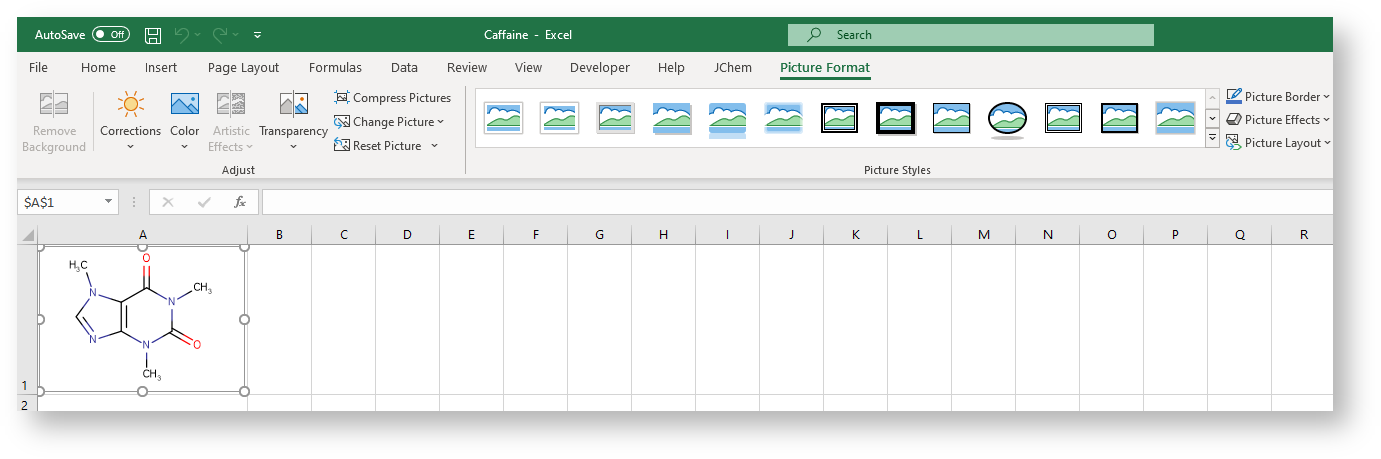Apply the thick black frame picture style
Screen dimensions: 1381x459
click(895, 119)
